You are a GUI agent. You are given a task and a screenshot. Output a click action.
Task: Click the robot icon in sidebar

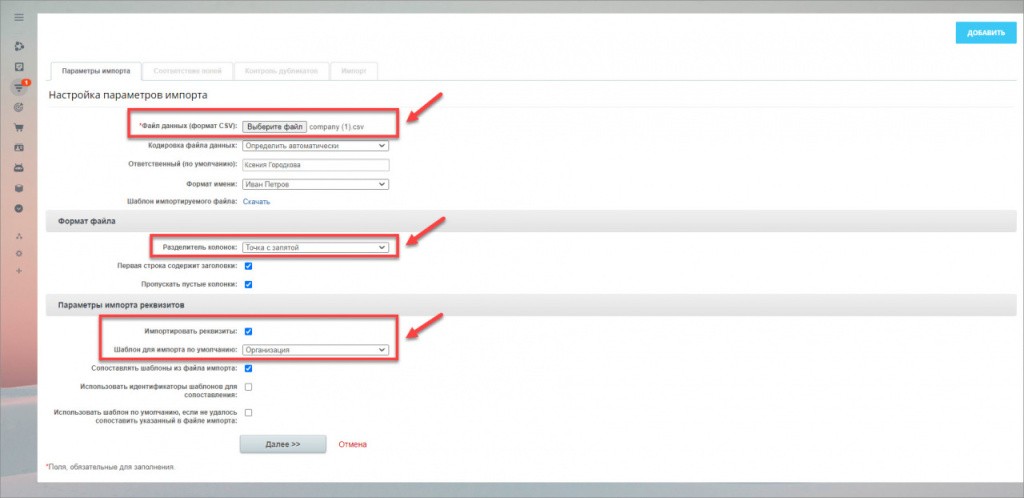coord(18,167)
